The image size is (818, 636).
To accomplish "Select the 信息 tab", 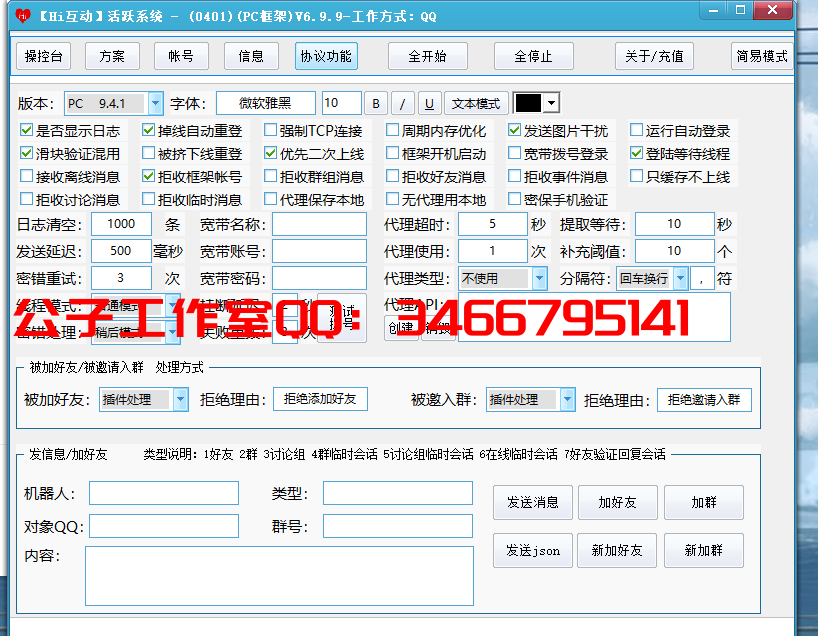I will pyautogui.click(x=251, y=56).
